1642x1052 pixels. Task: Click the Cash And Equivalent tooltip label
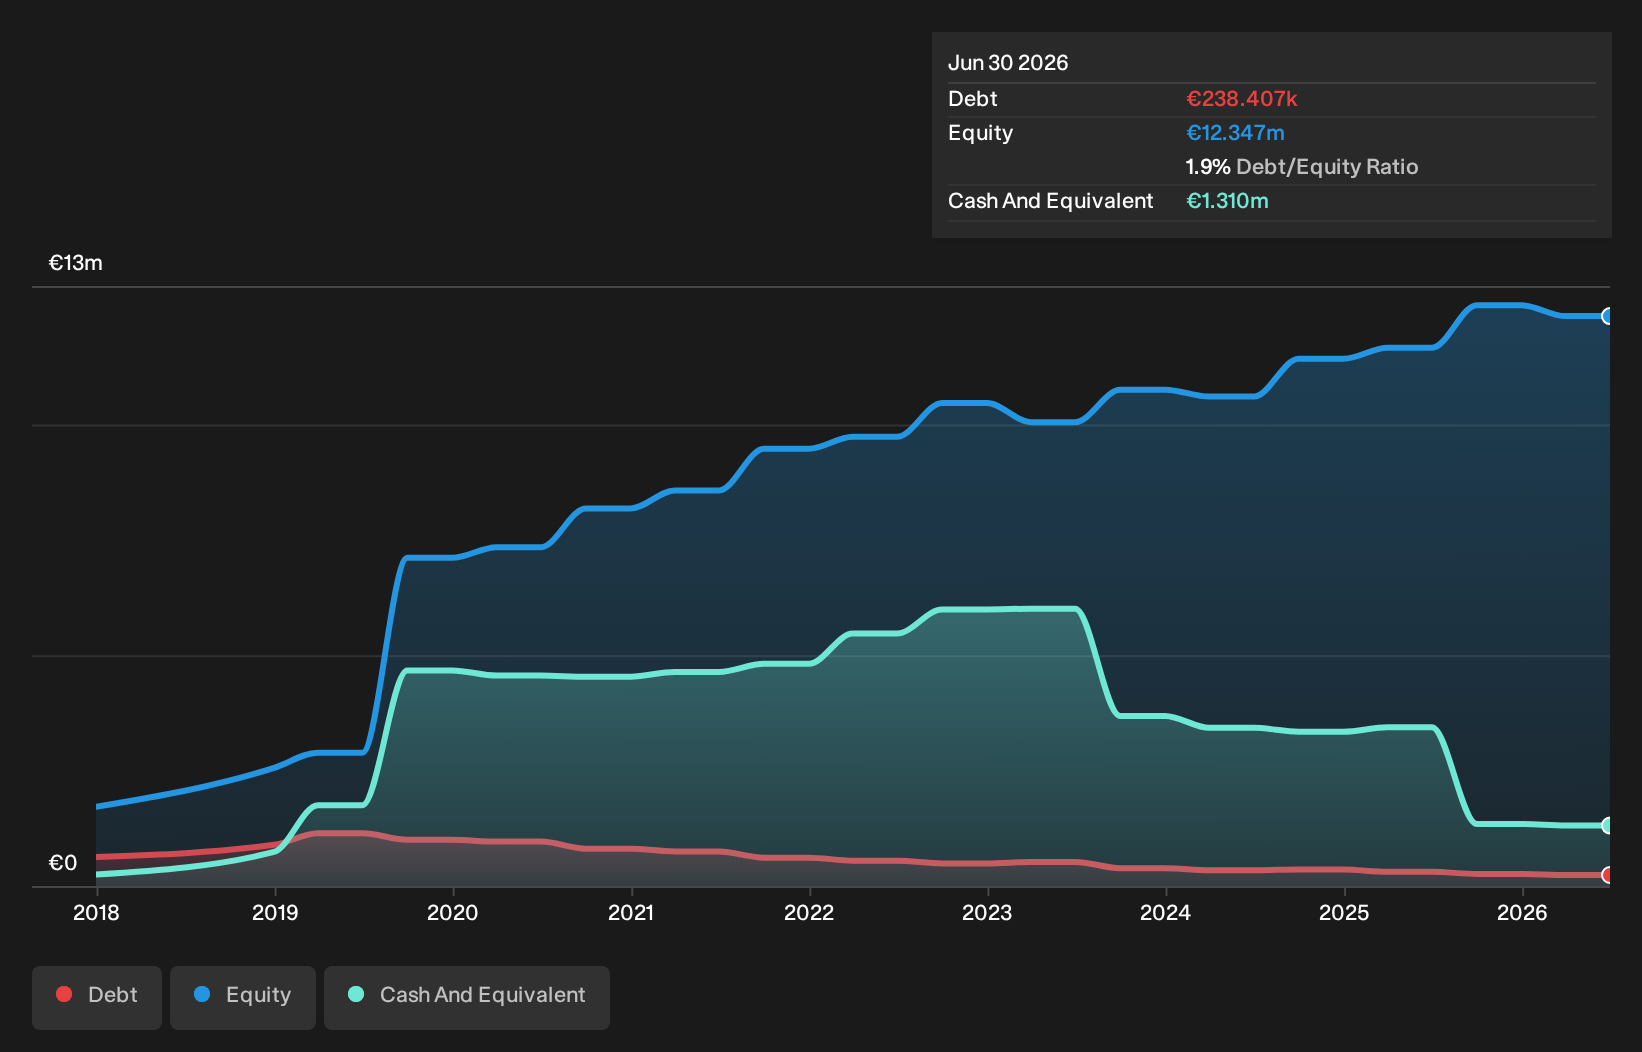1051,201
